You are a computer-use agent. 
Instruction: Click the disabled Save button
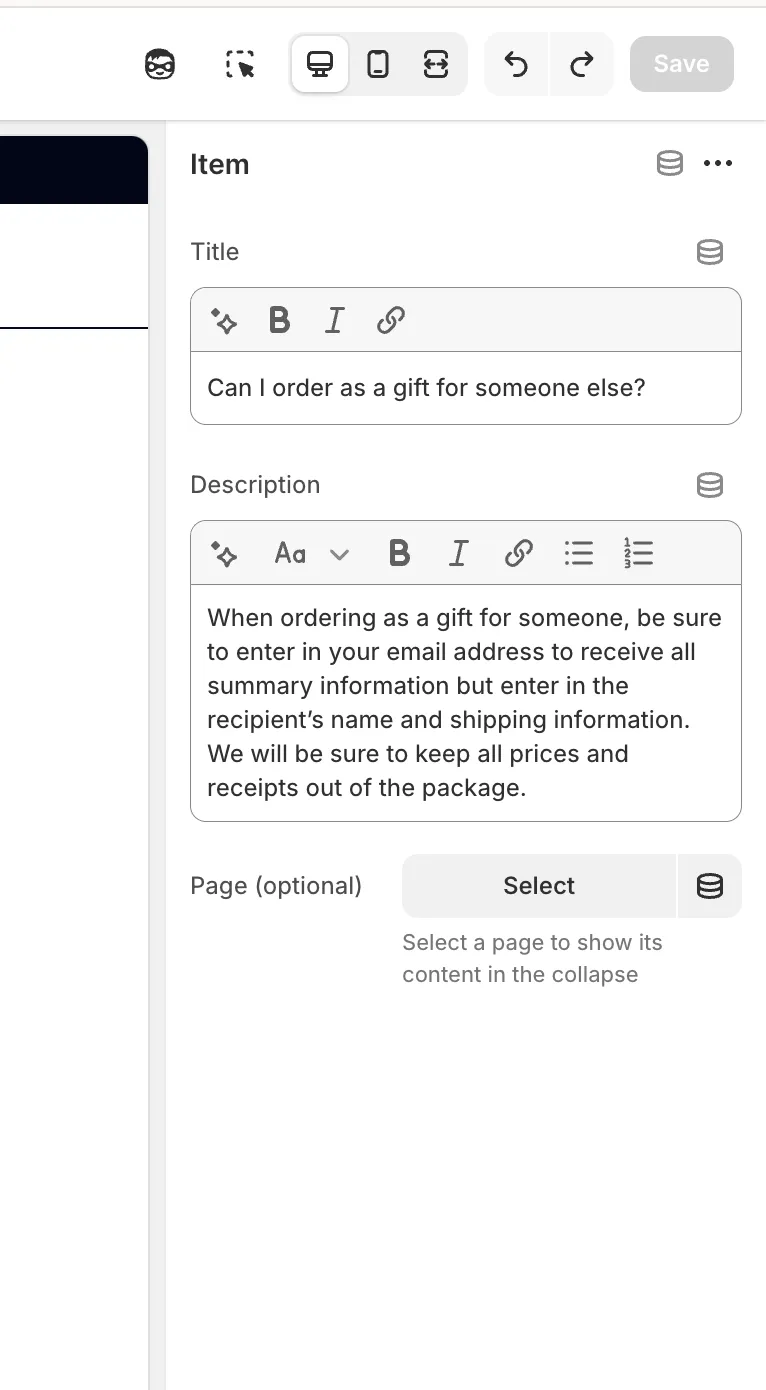(681, 63)
